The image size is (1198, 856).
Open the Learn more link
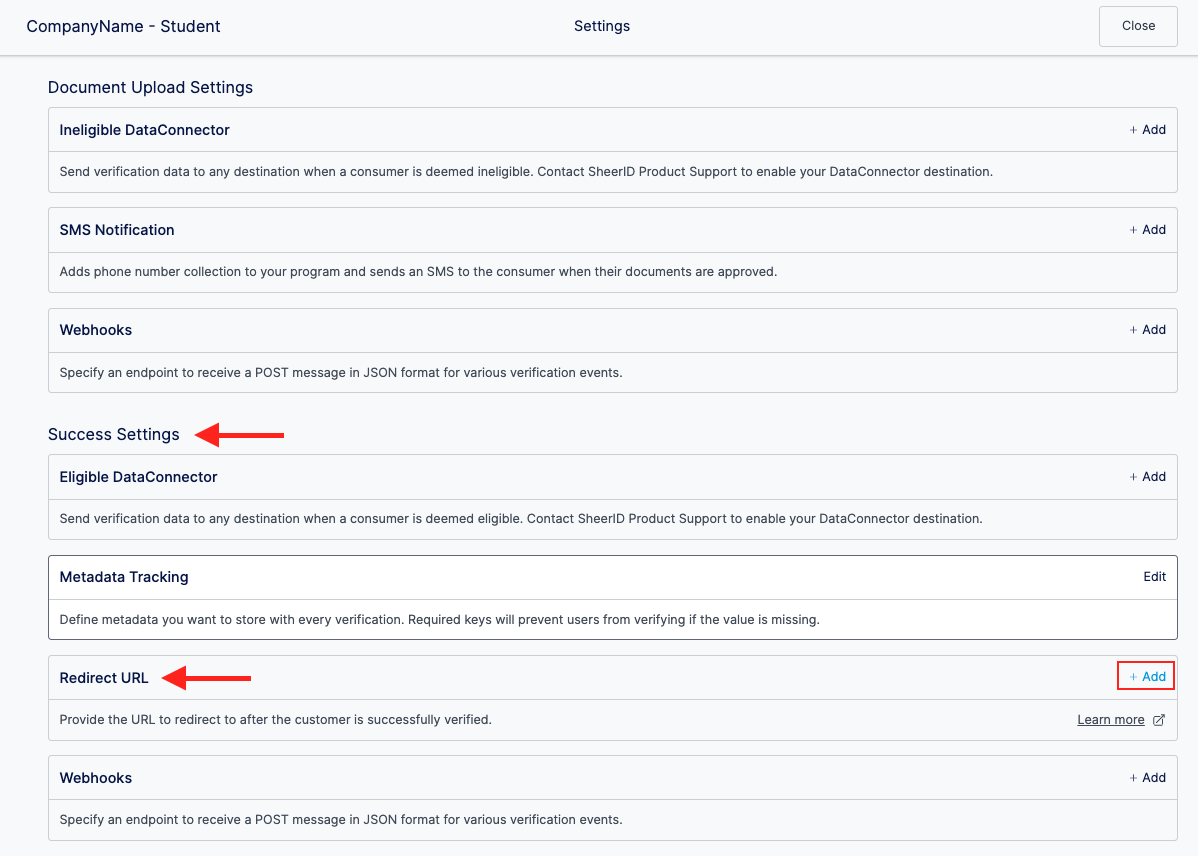pyautogui.click(x=1110, y=720)
